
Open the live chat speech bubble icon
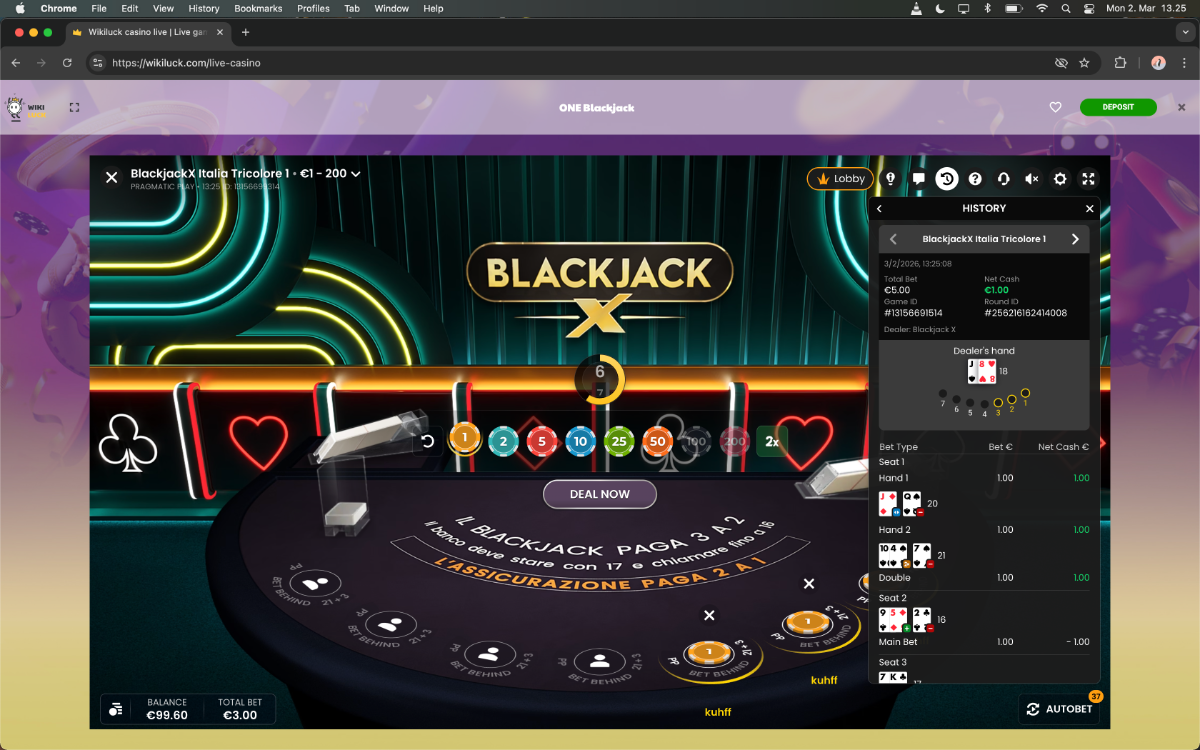[918, 179]
